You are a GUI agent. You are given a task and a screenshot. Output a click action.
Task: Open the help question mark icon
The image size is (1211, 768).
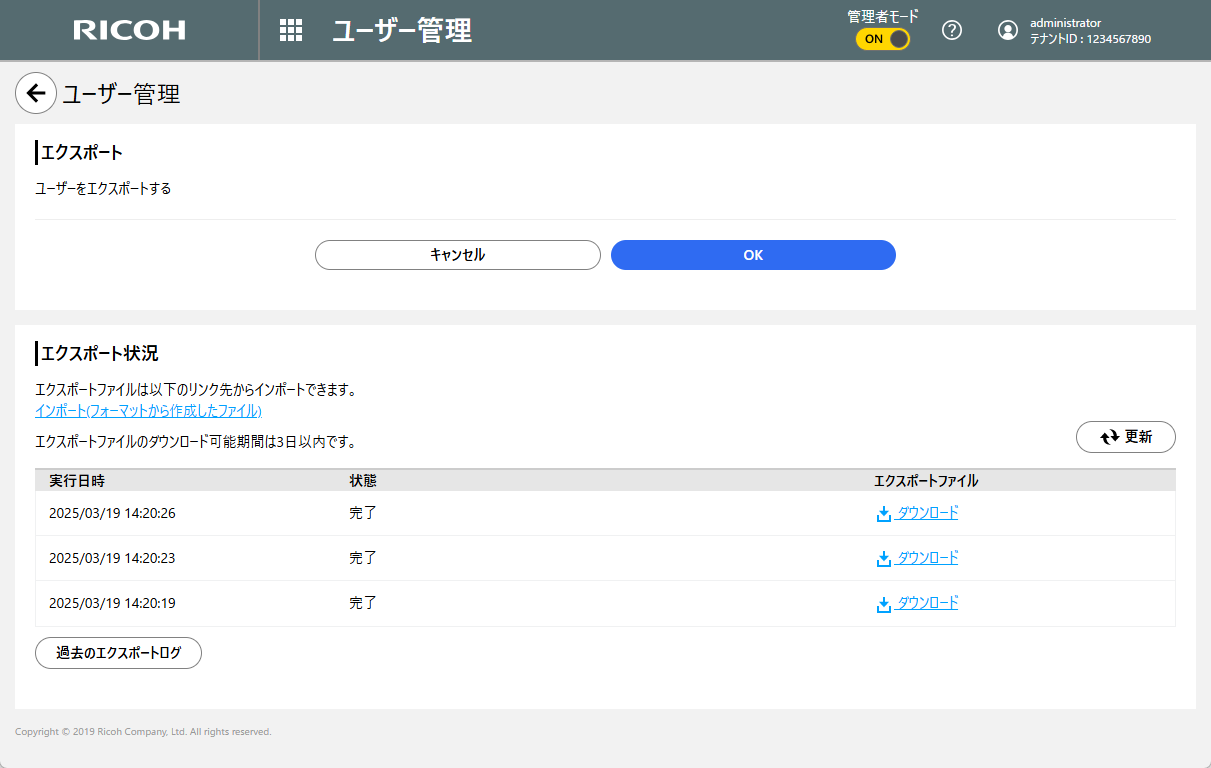952,30
